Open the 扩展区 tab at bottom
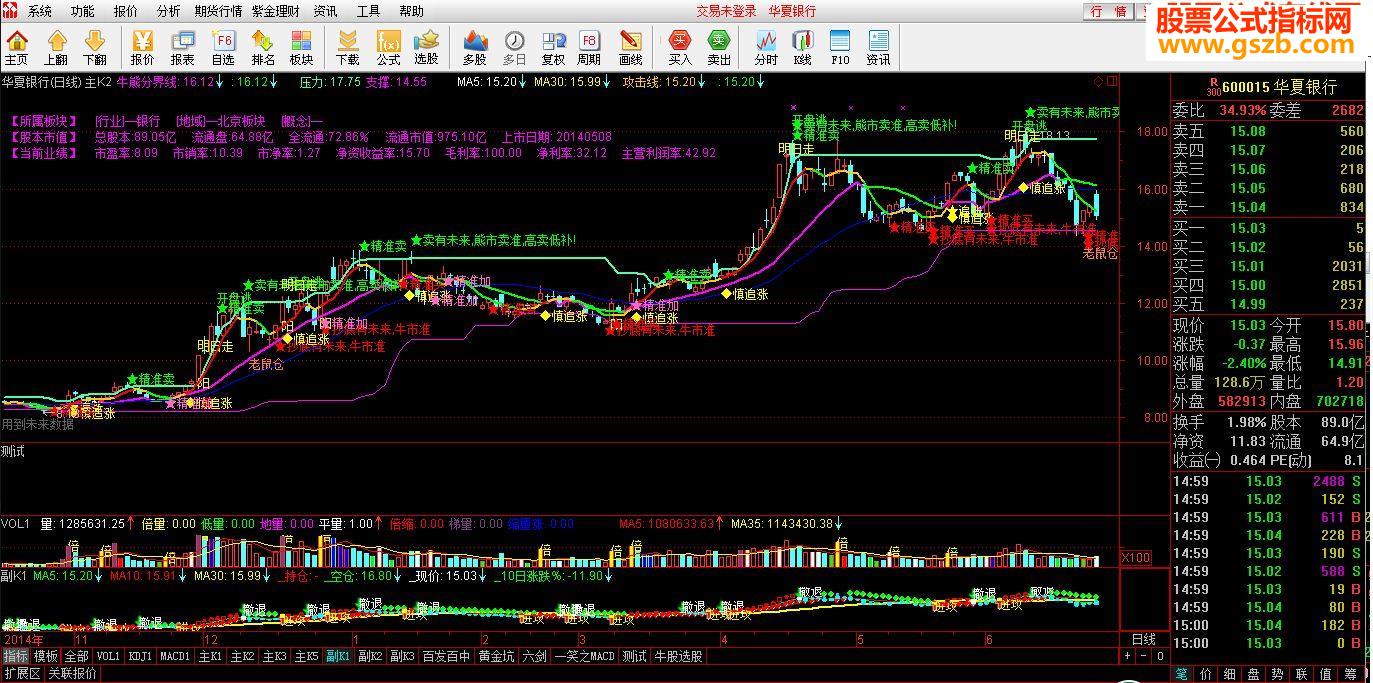This screenshot has height=683, width=1373. [x=22, y=674]
